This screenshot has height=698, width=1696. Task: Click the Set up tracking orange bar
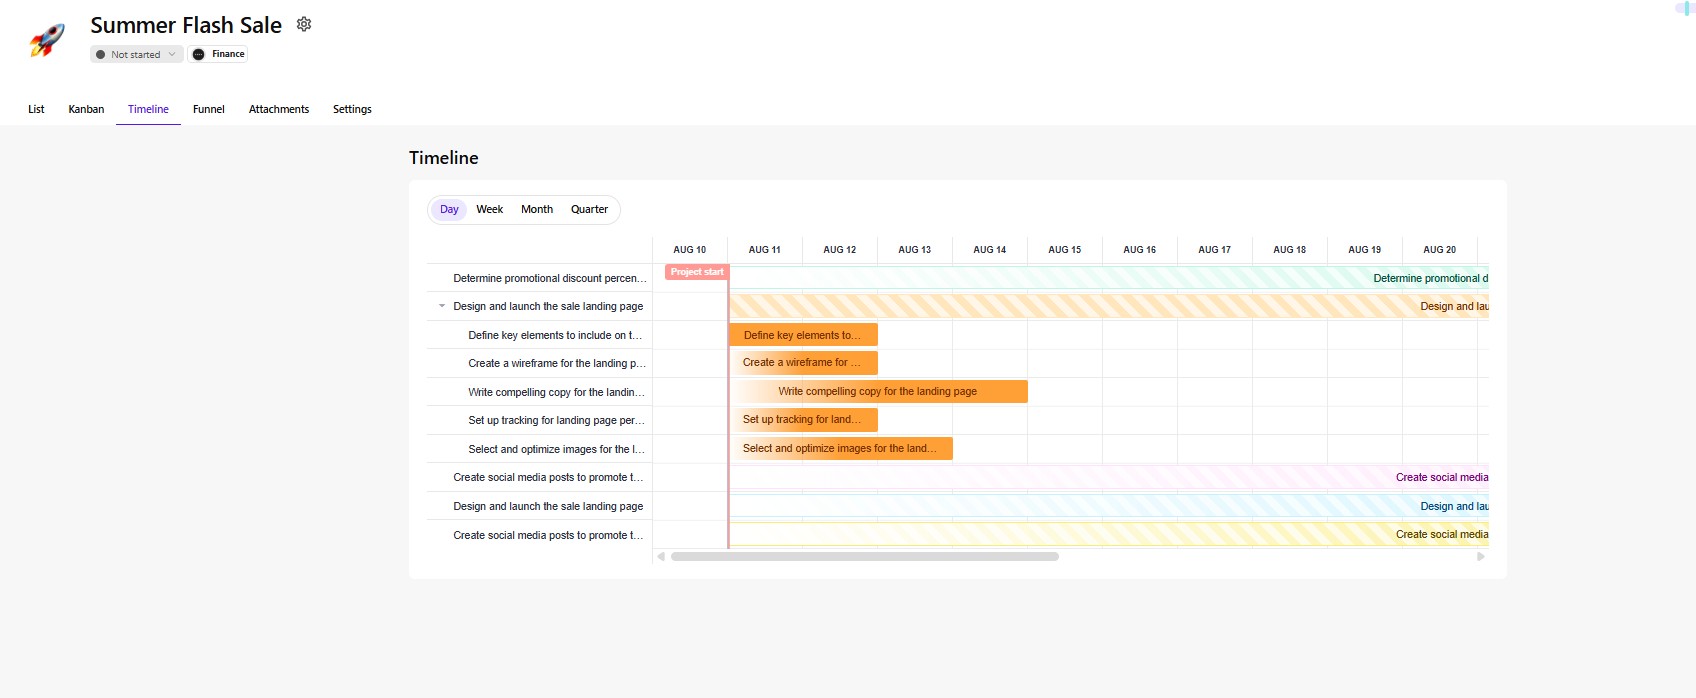803,420
